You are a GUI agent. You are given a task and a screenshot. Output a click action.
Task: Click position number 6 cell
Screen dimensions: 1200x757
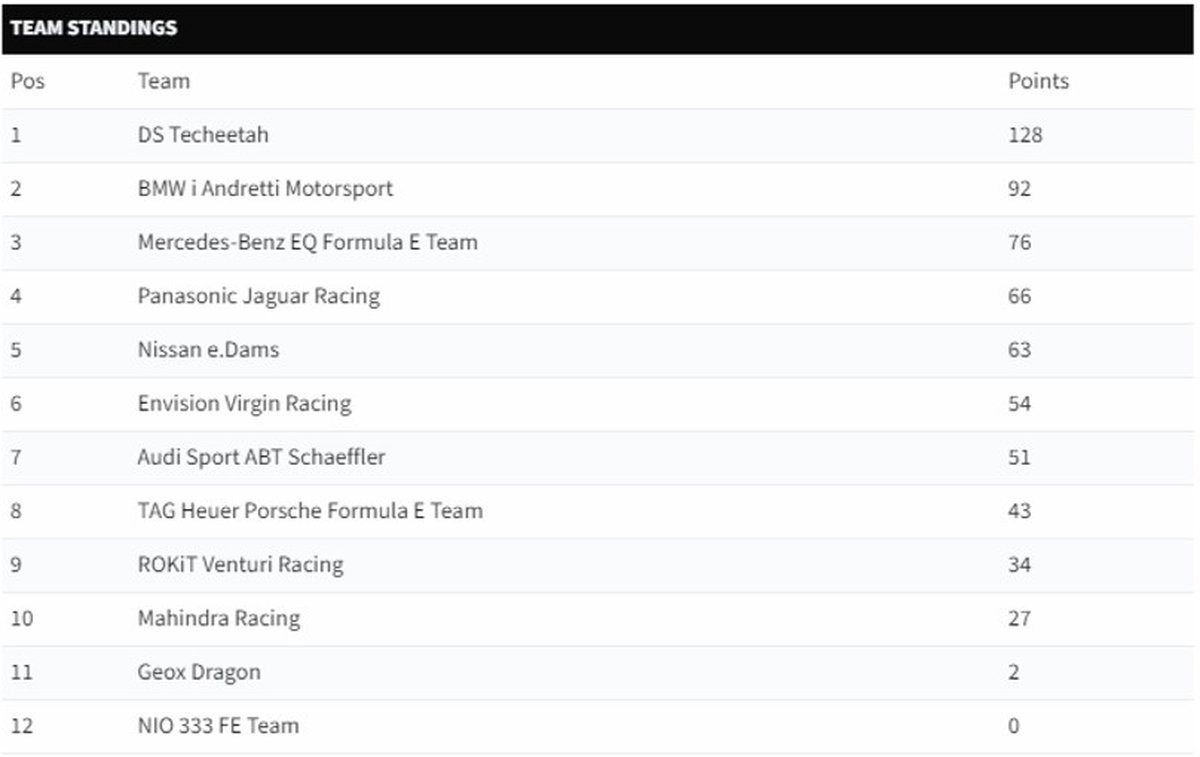16,404
